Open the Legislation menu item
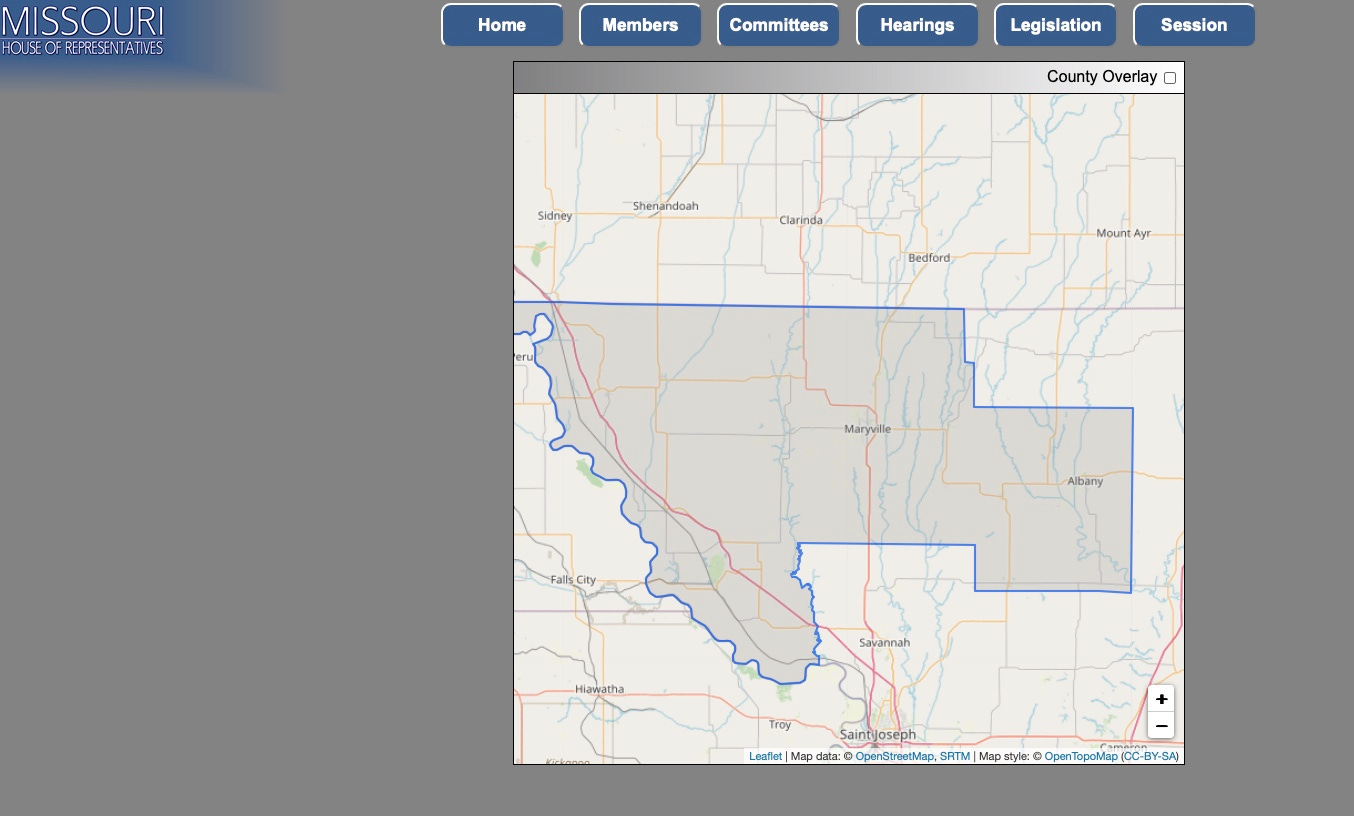This screenshot has width=1354, height=816. [x=1055, y=25]
